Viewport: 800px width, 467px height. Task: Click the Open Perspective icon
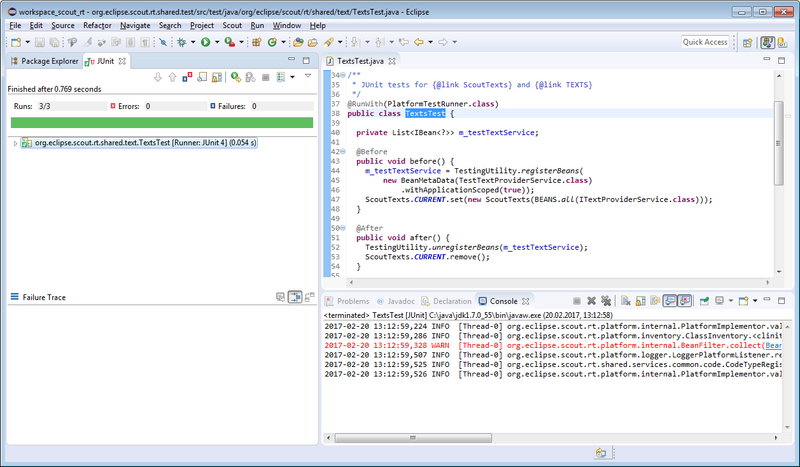(x=747, y=43)
